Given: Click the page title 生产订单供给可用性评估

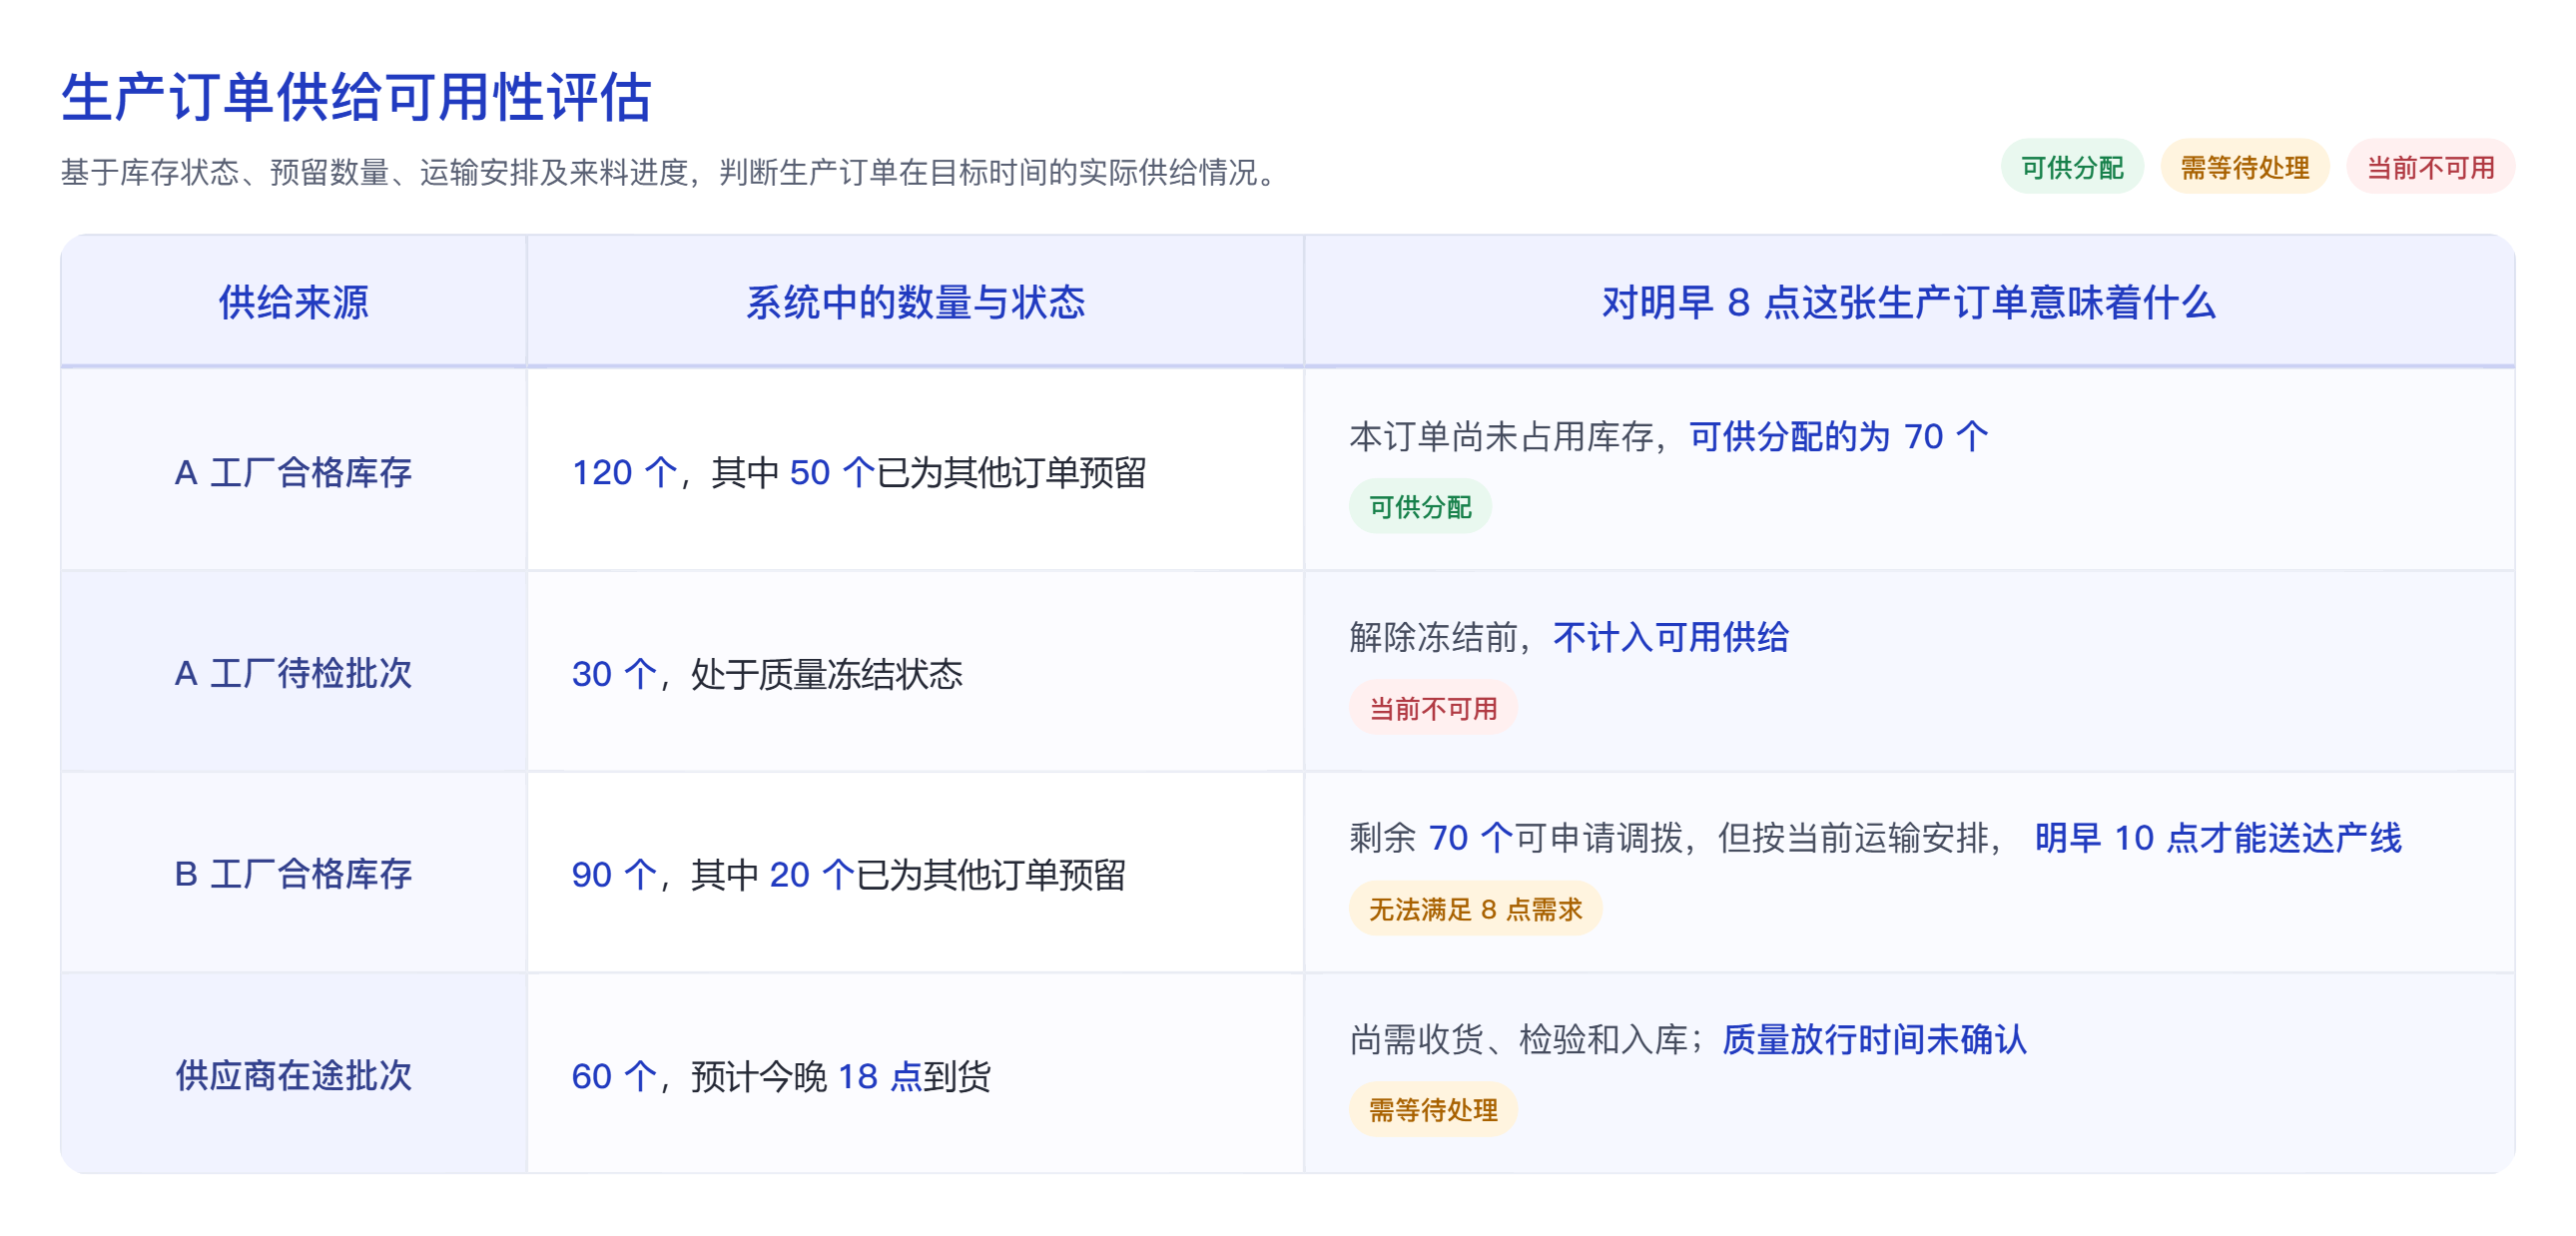Looking at the screenshot, I should tap(356, 97).
